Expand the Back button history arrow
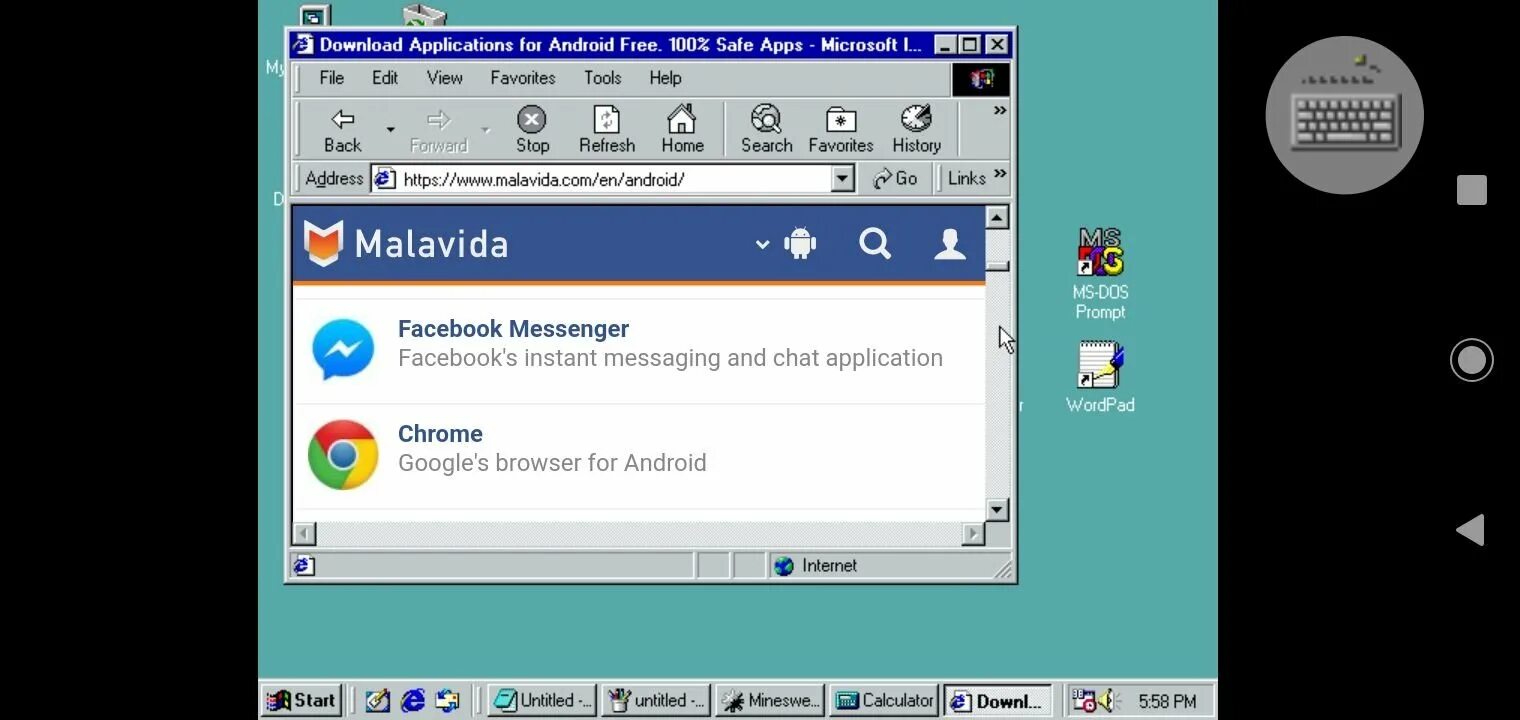Image resolution: width=1520 pixels, height=720 pixels. (390, 130)
